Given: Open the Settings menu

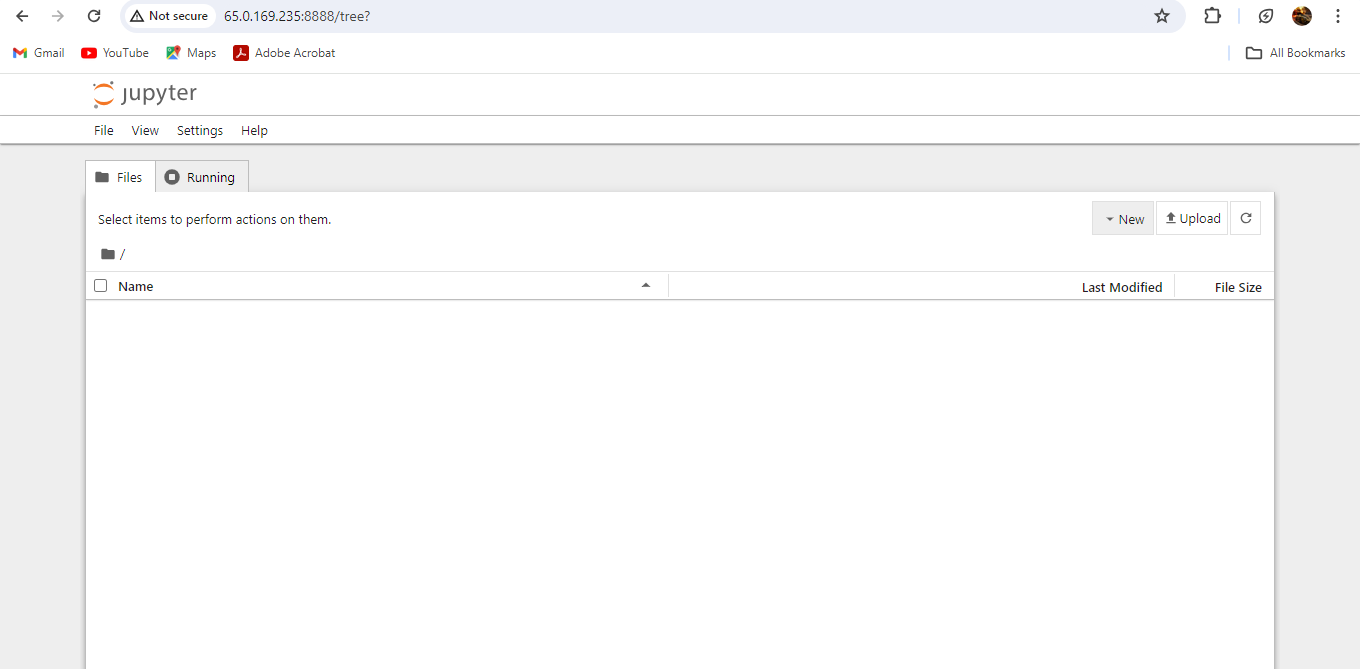Looking at the screenshot, I should (x=199, y=130).
